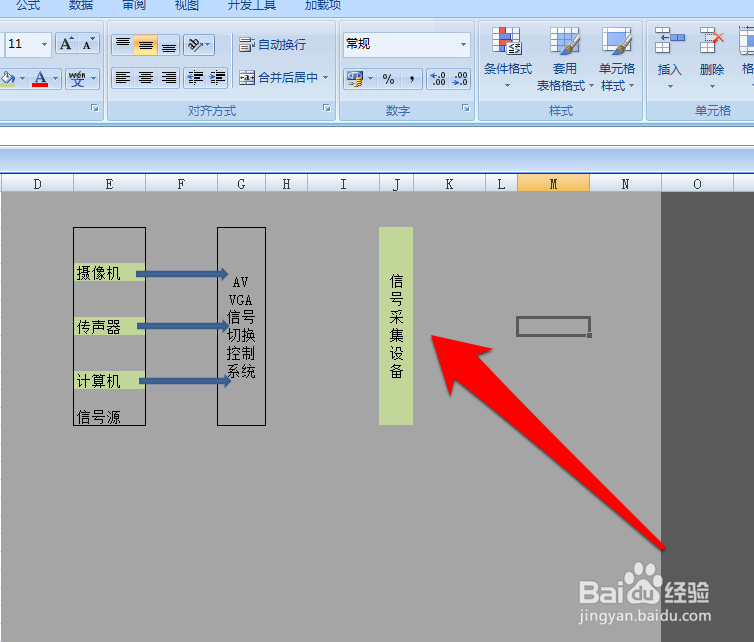Open the font group dialog launcher

(x=95, y=108)
